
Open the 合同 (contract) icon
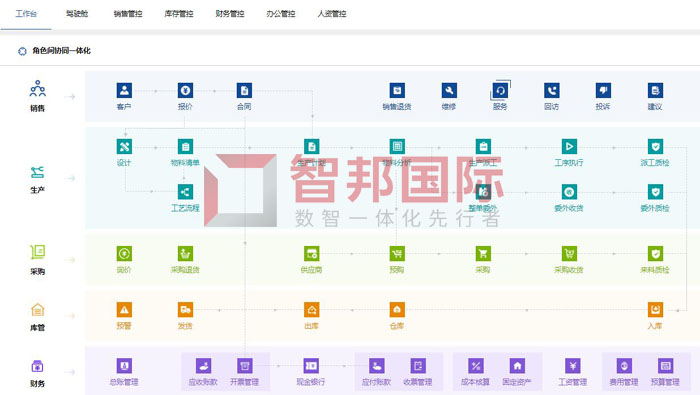[x=244, y=91]
